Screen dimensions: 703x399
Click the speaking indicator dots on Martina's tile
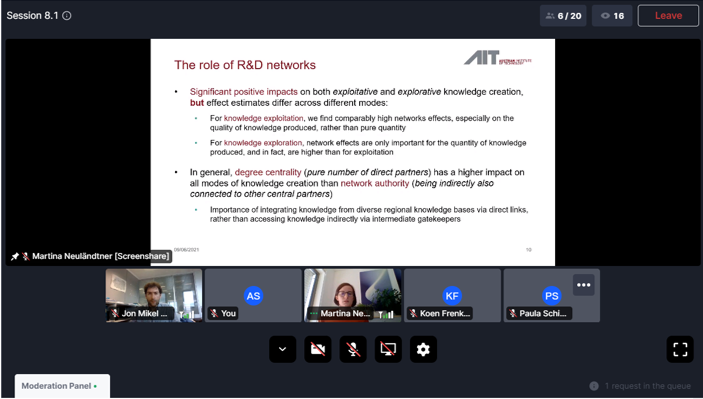point(314,313)
